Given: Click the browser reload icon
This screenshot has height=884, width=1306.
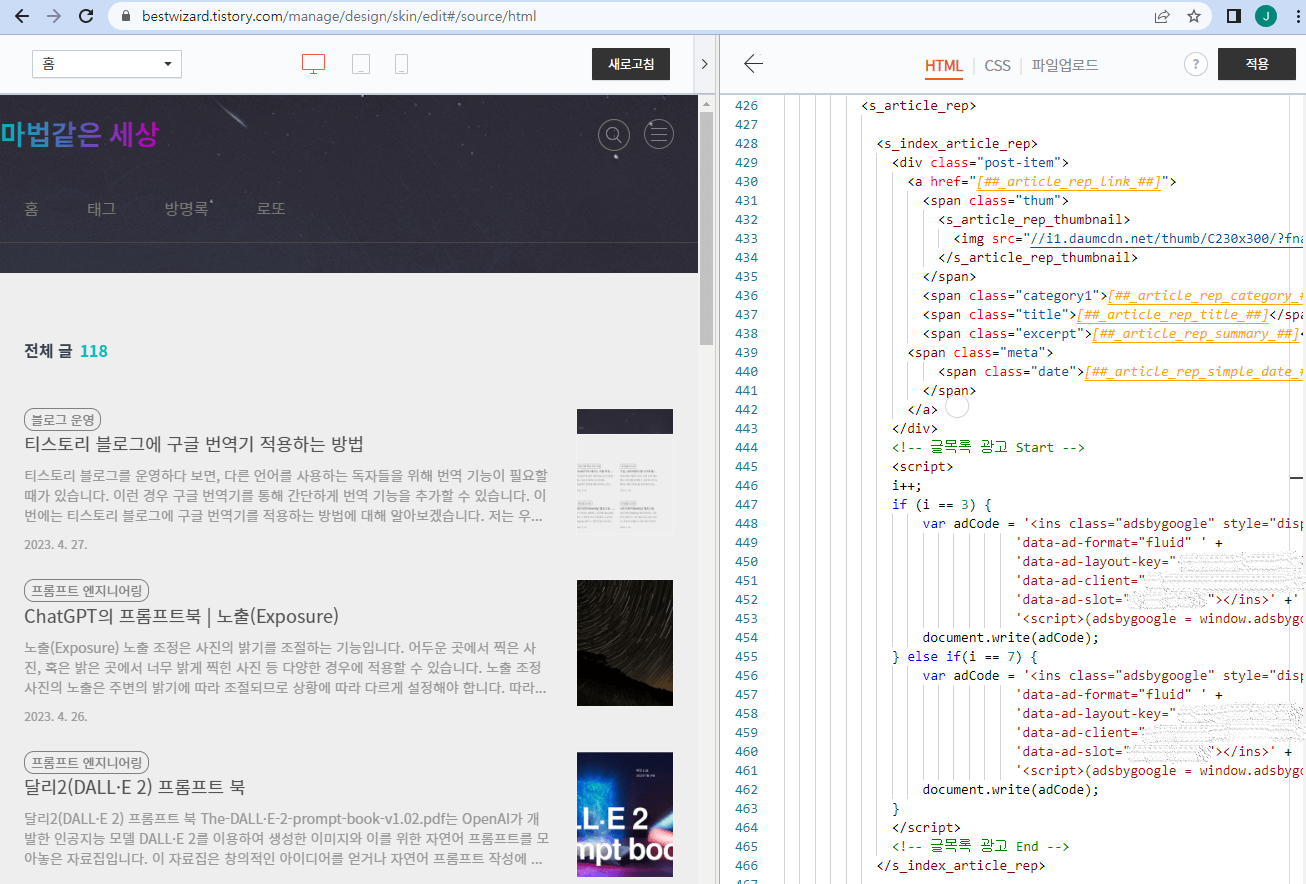Looking at the screenshot, I should point(85,16).
